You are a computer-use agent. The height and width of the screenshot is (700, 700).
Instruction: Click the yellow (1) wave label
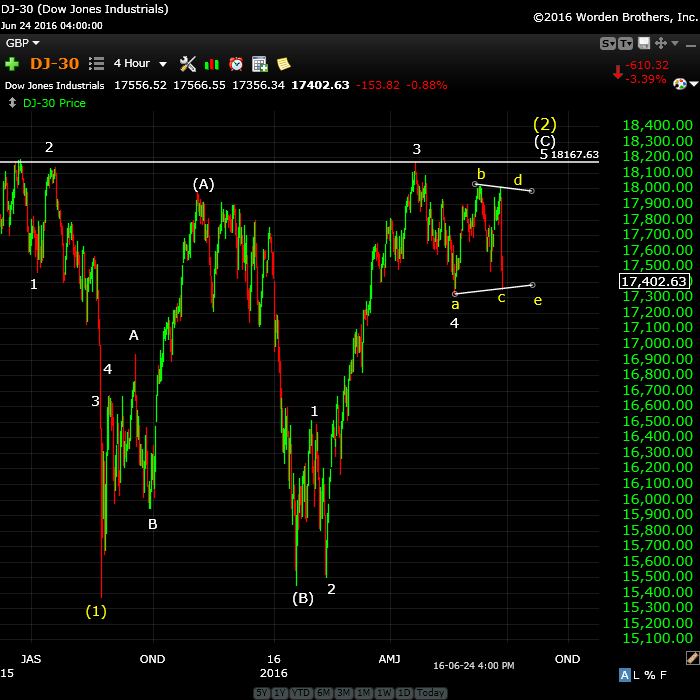[x=96, y=611]
